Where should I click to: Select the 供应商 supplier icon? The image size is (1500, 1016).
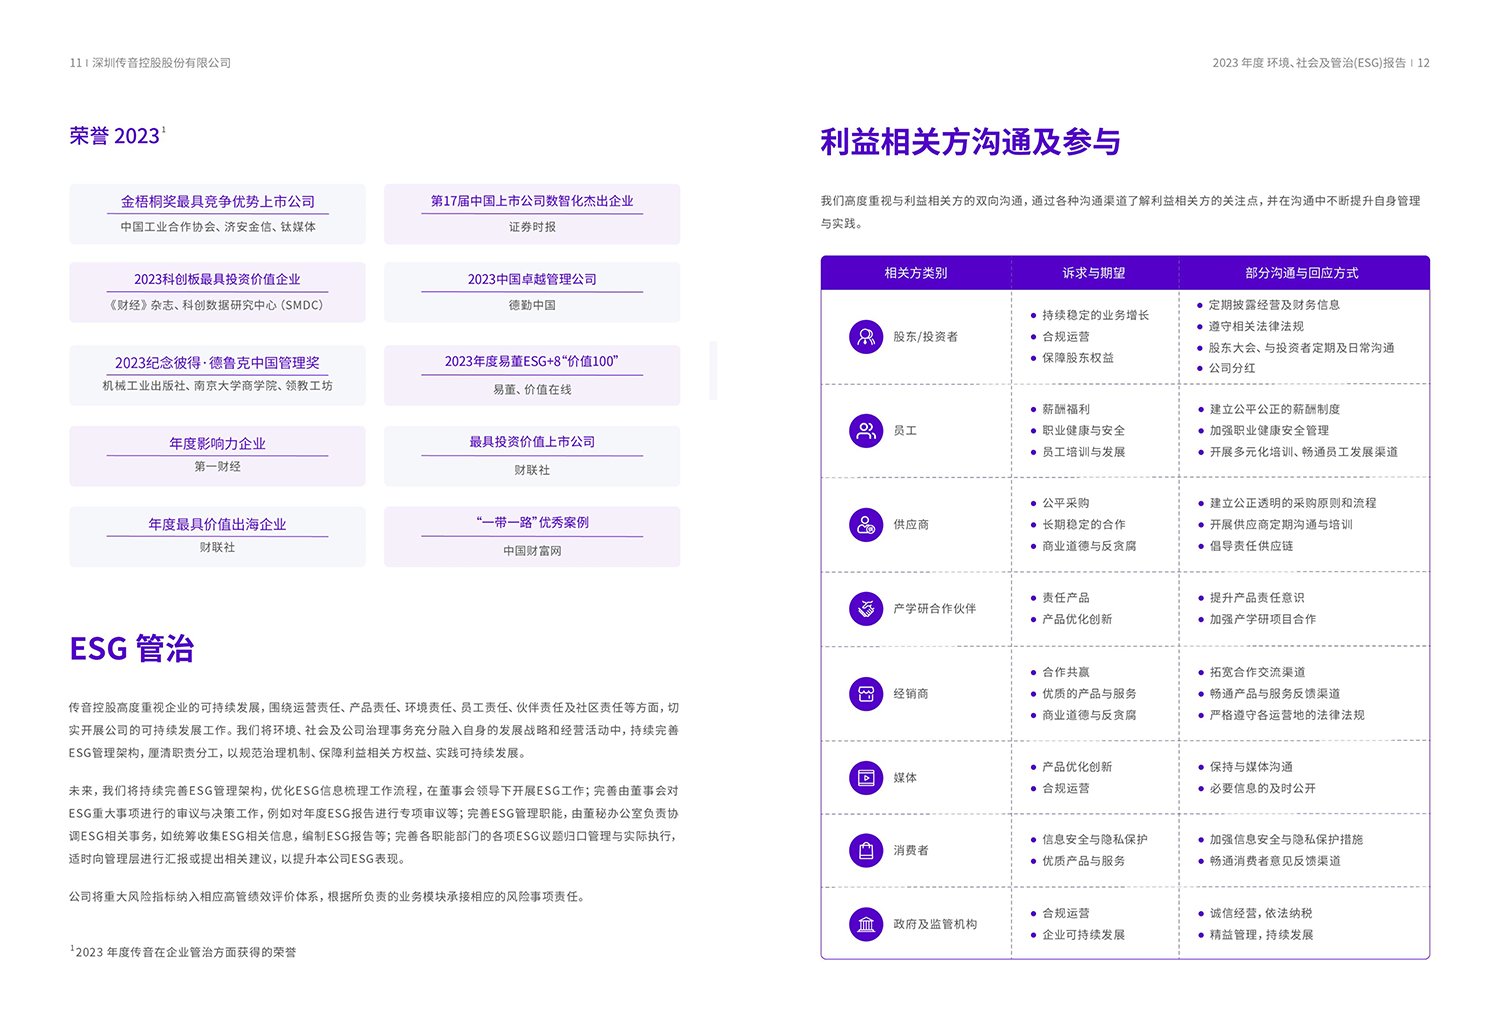pos(866,525)
